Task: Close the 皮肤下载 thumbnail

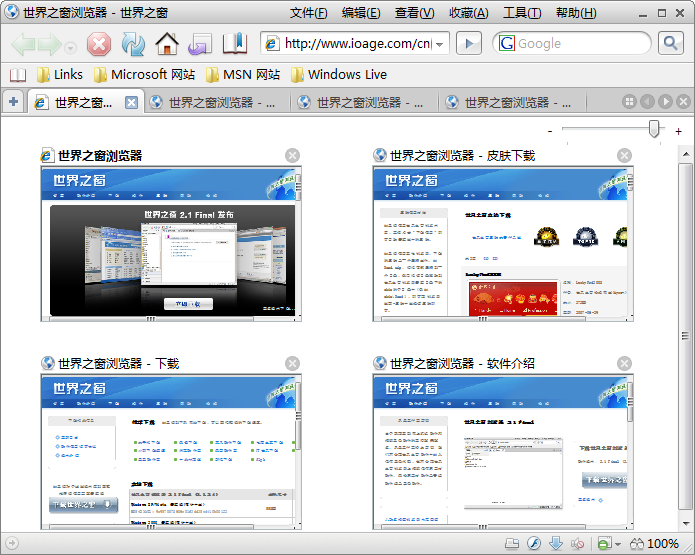Action: point(624,156)
